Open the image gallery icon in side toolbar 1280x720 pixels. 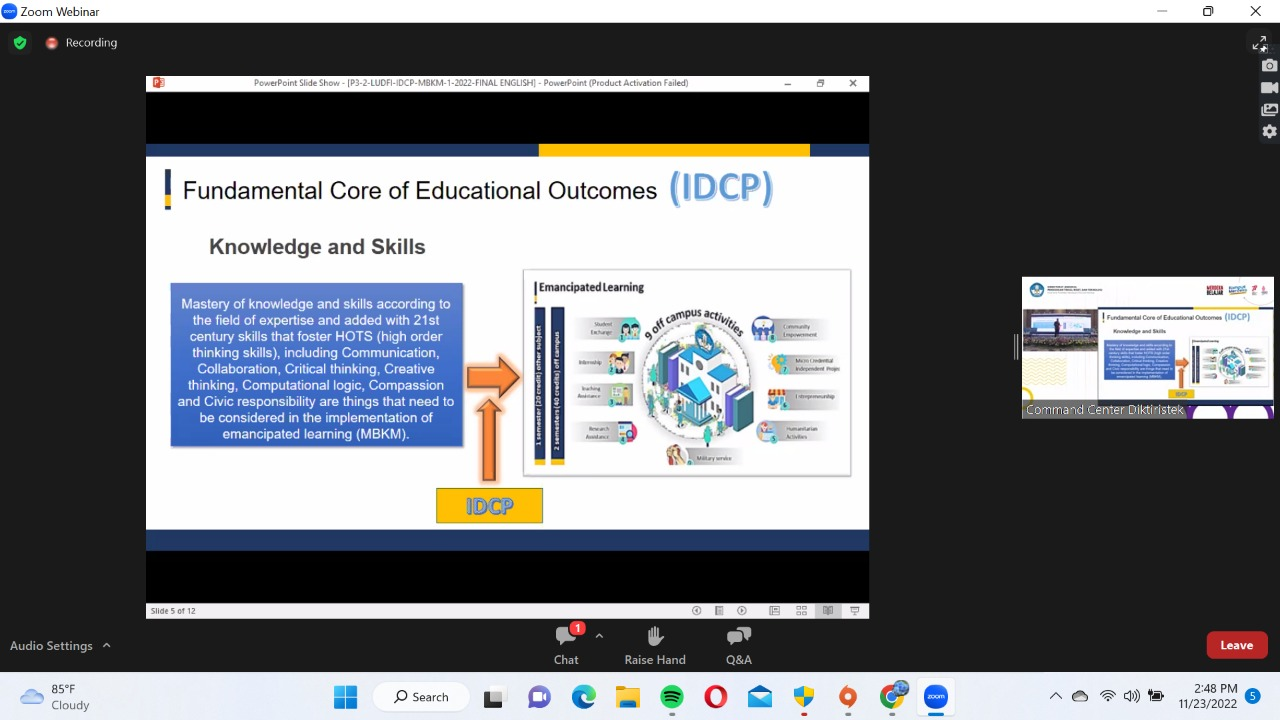1269,110
